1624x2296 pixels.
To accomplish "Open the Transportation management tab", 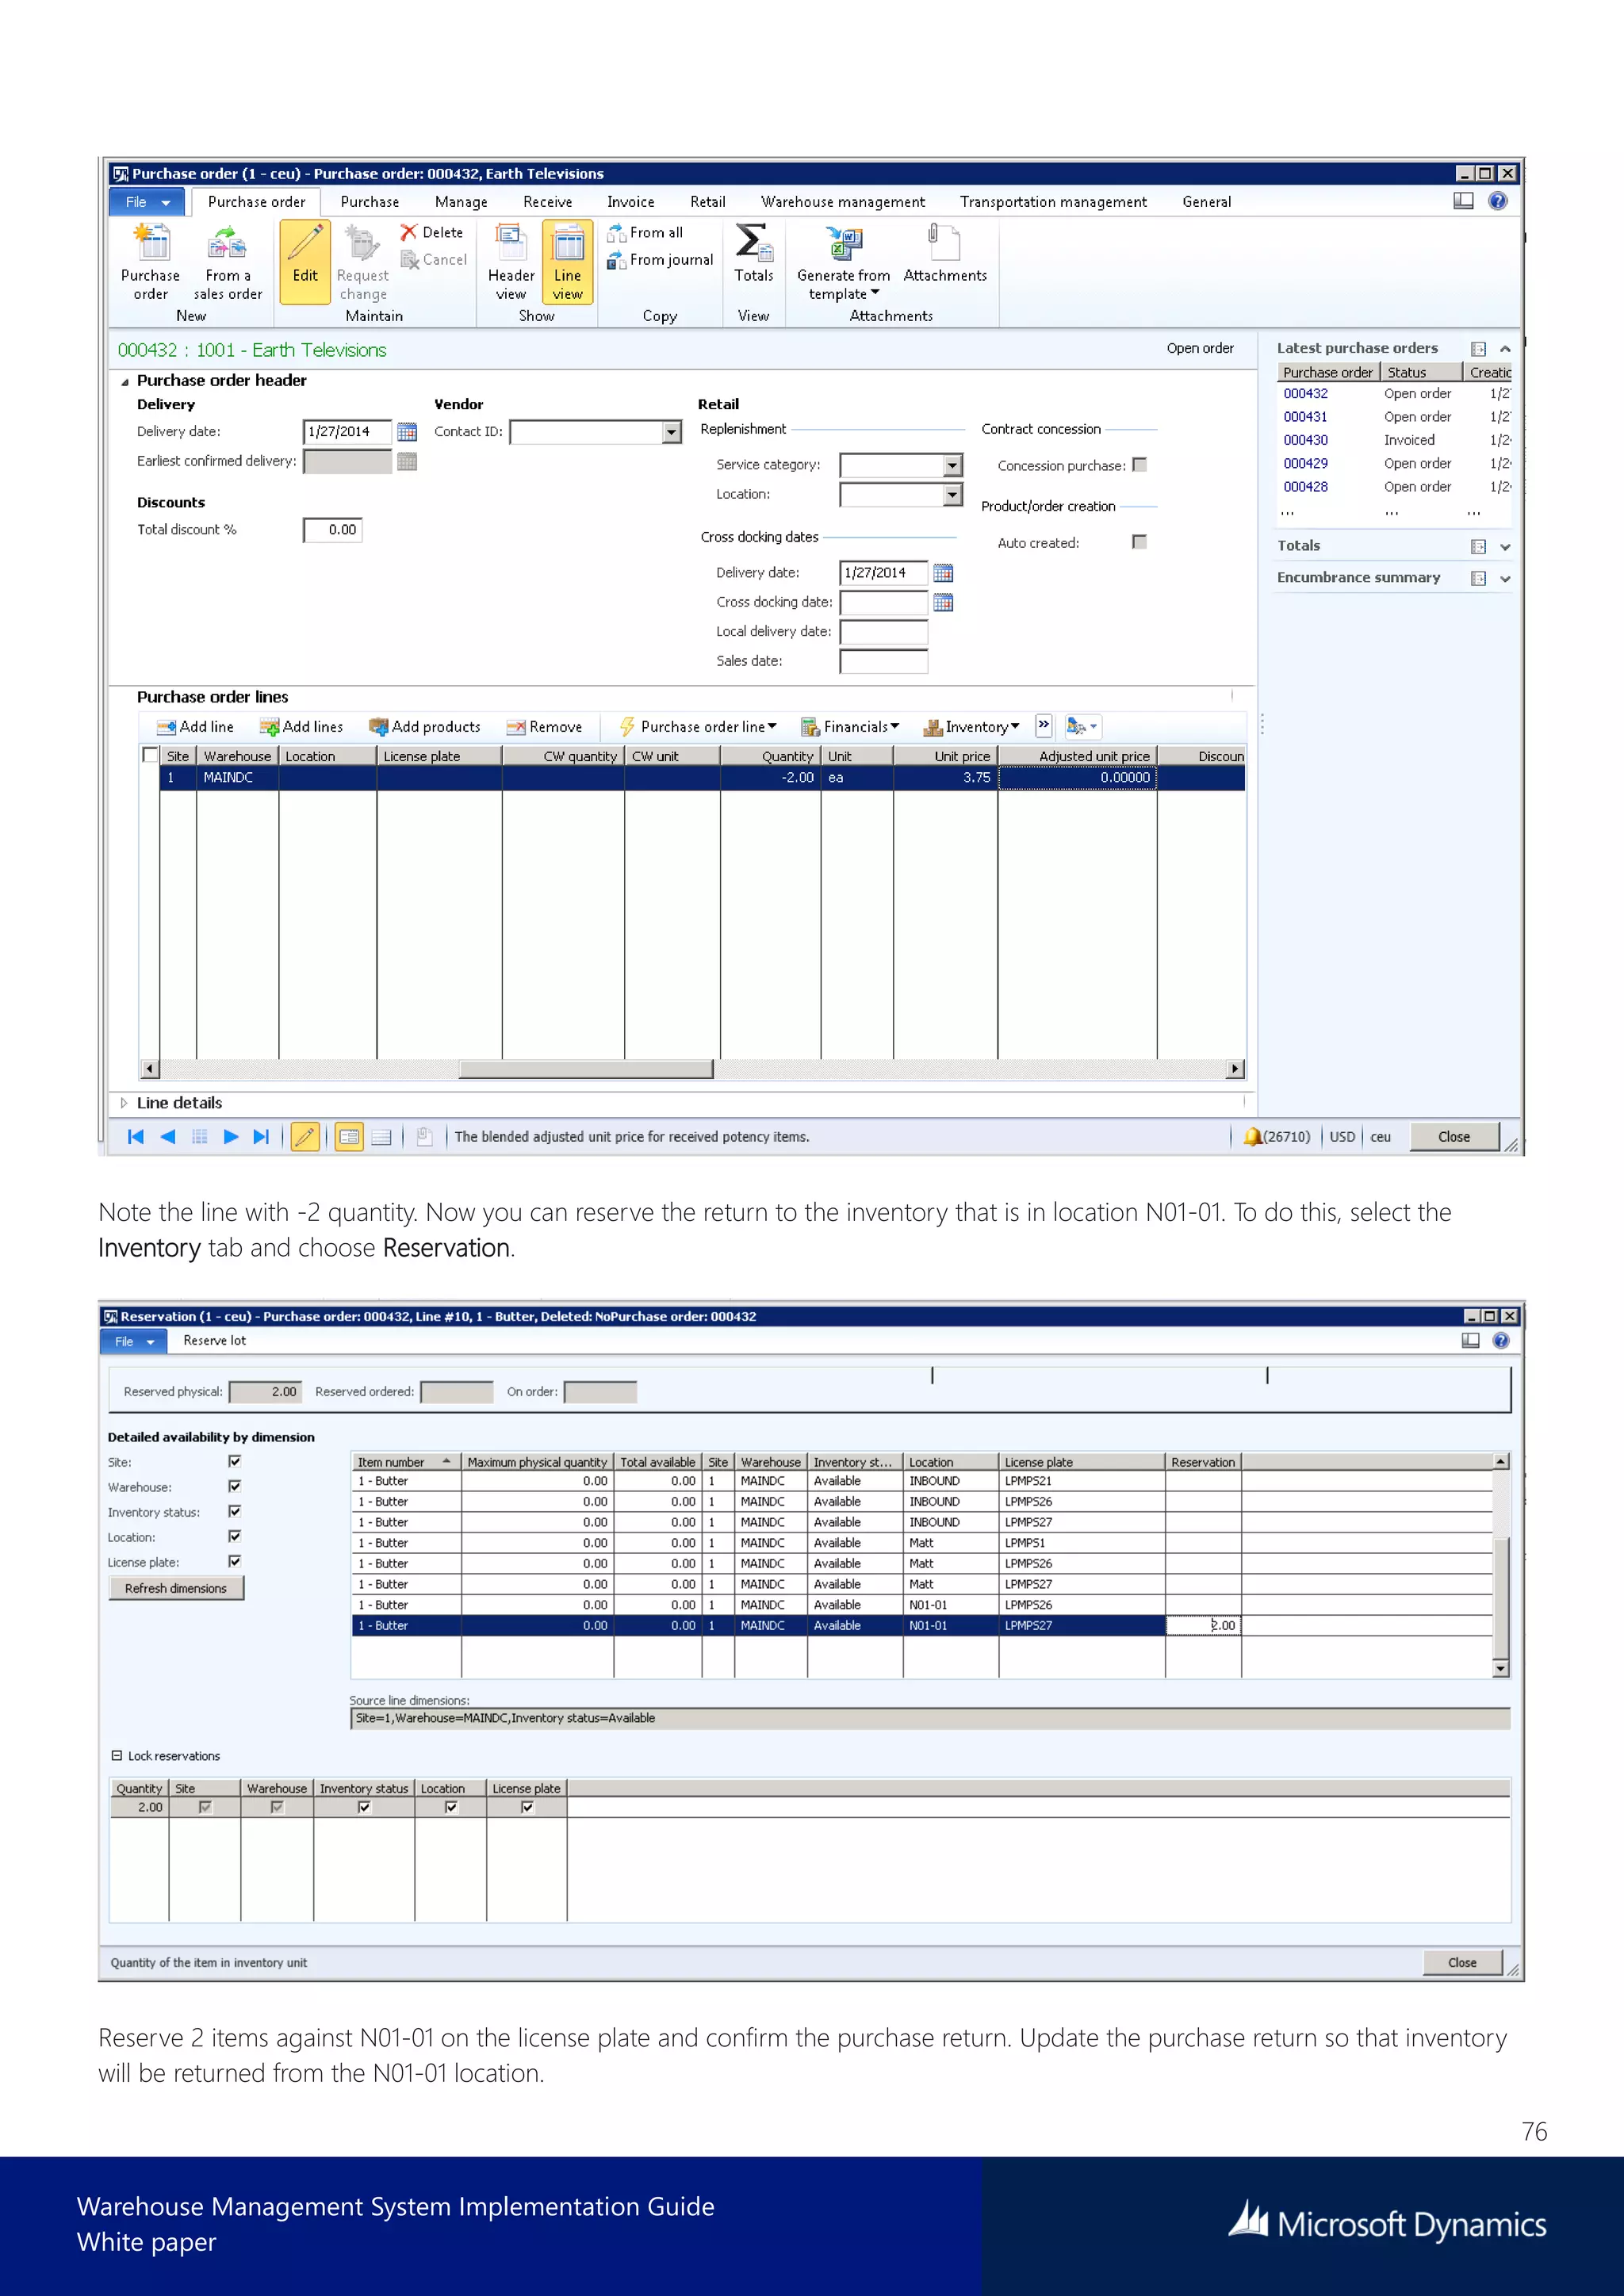I will point(1054,202).
